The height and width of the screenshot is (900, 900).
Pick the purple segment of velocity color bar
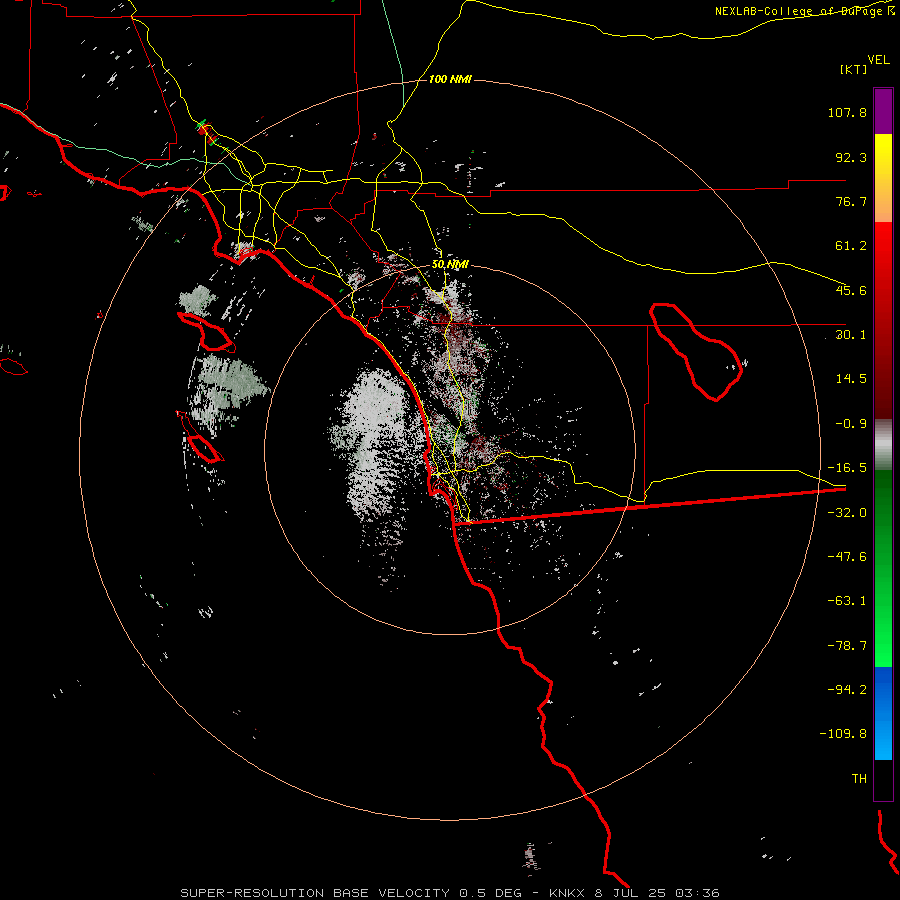coord(883,111)
